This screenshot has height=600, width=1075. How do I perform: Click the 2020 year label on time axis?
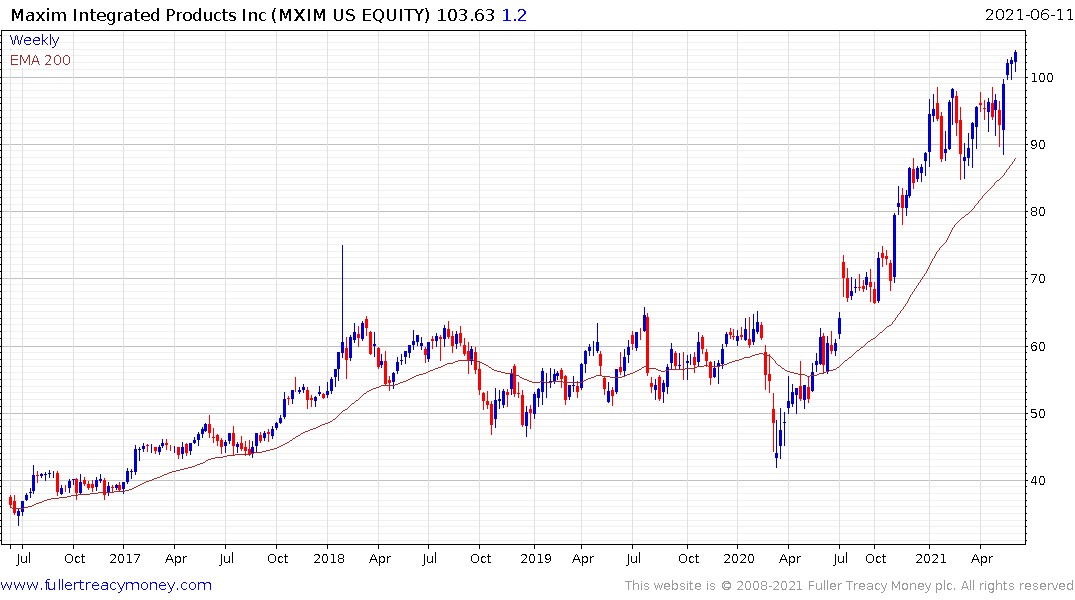click(x=739, y=558)
